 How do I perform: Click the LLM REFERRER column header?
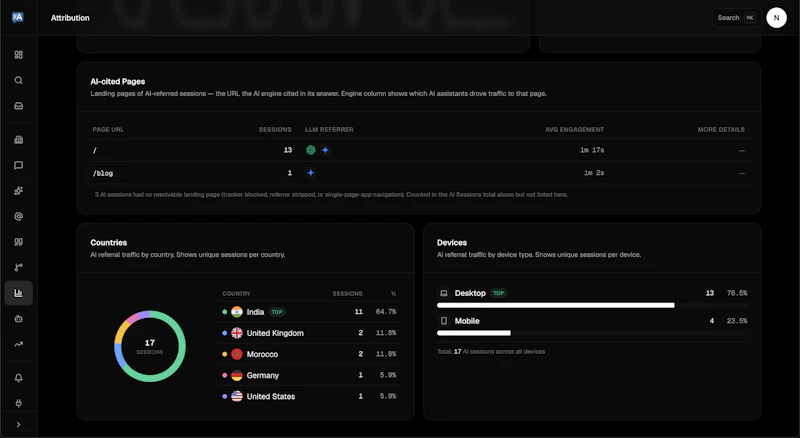pos(329,130)
